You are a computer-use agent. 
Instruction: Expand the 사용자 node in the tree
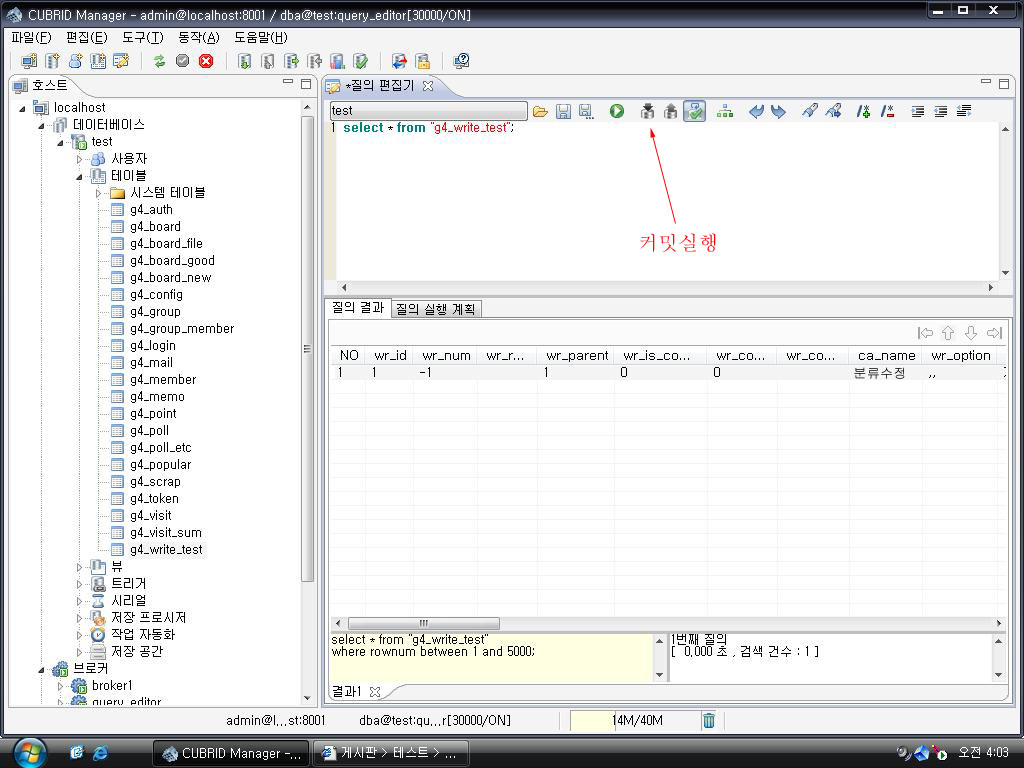[80, 159]
